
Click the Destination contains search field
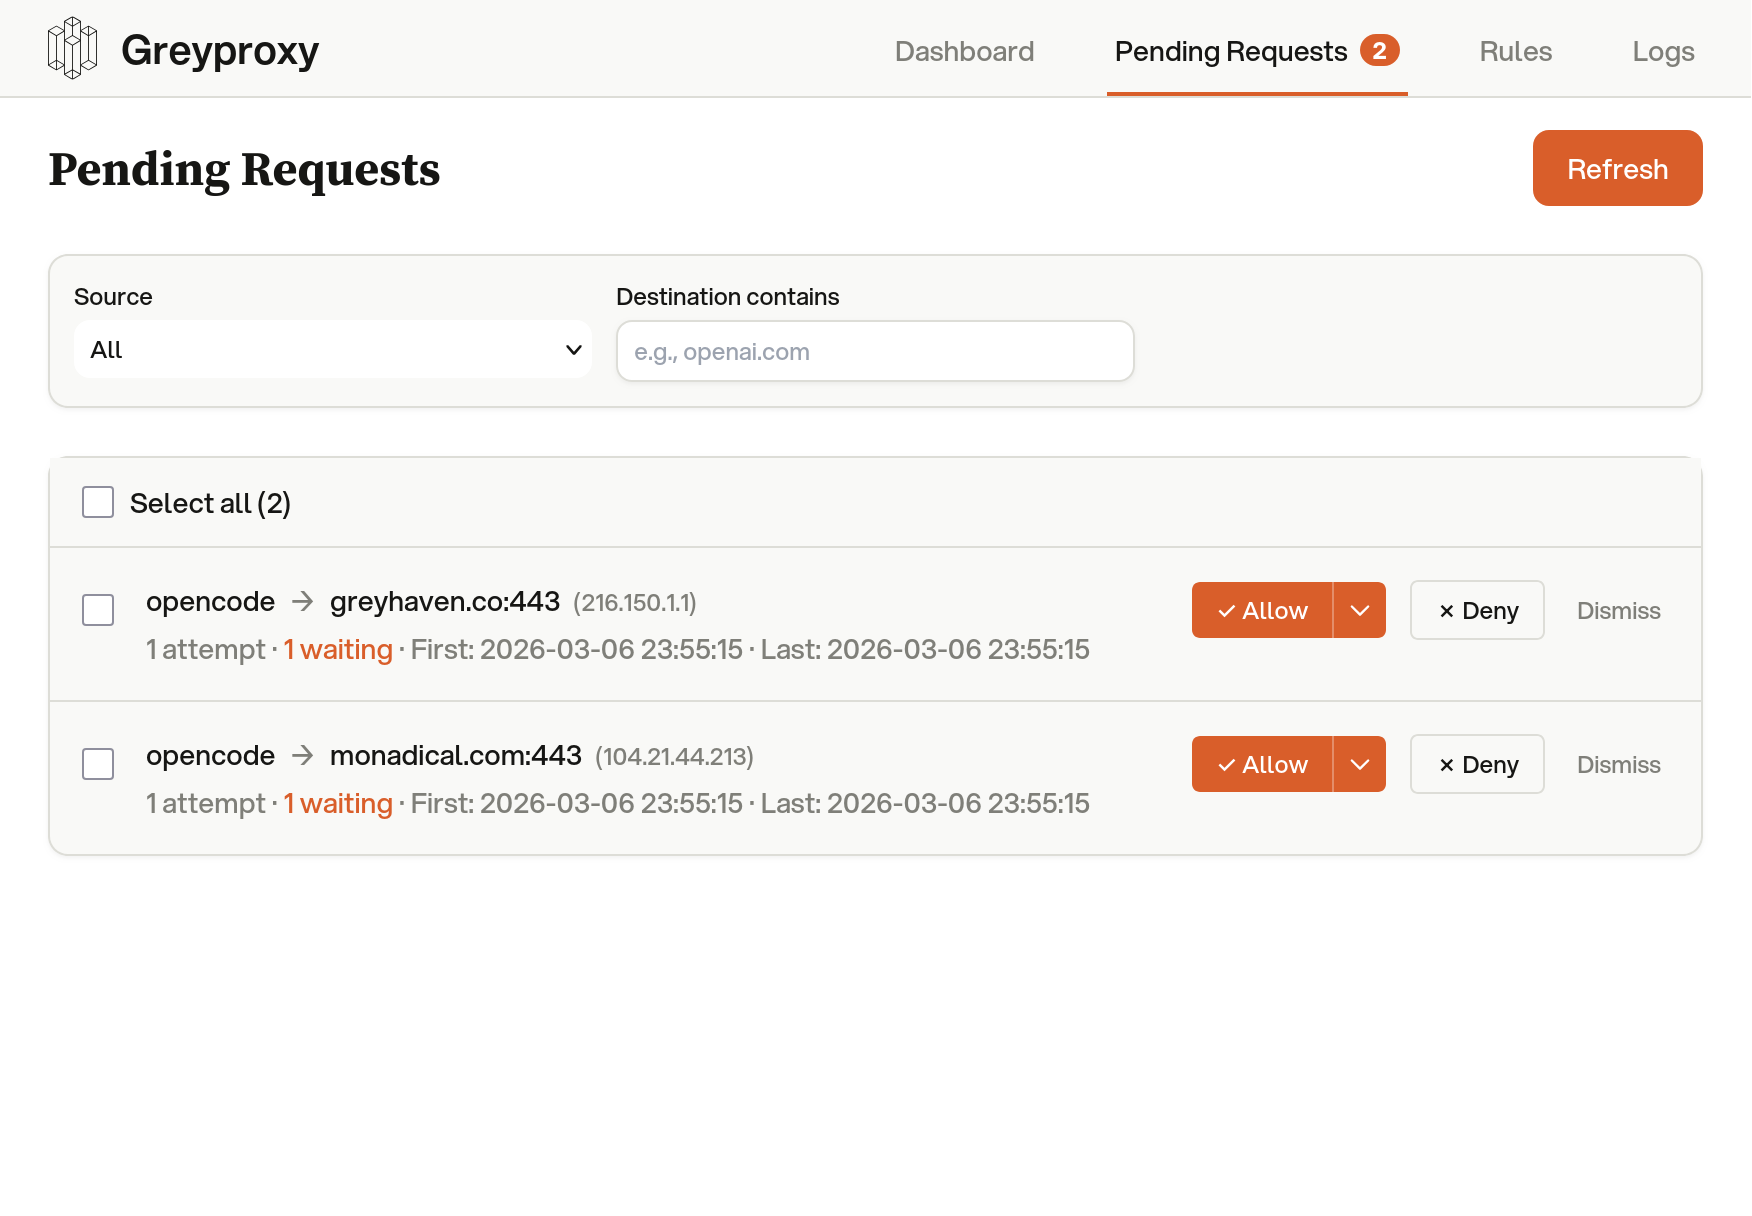[x=874, y=351]
